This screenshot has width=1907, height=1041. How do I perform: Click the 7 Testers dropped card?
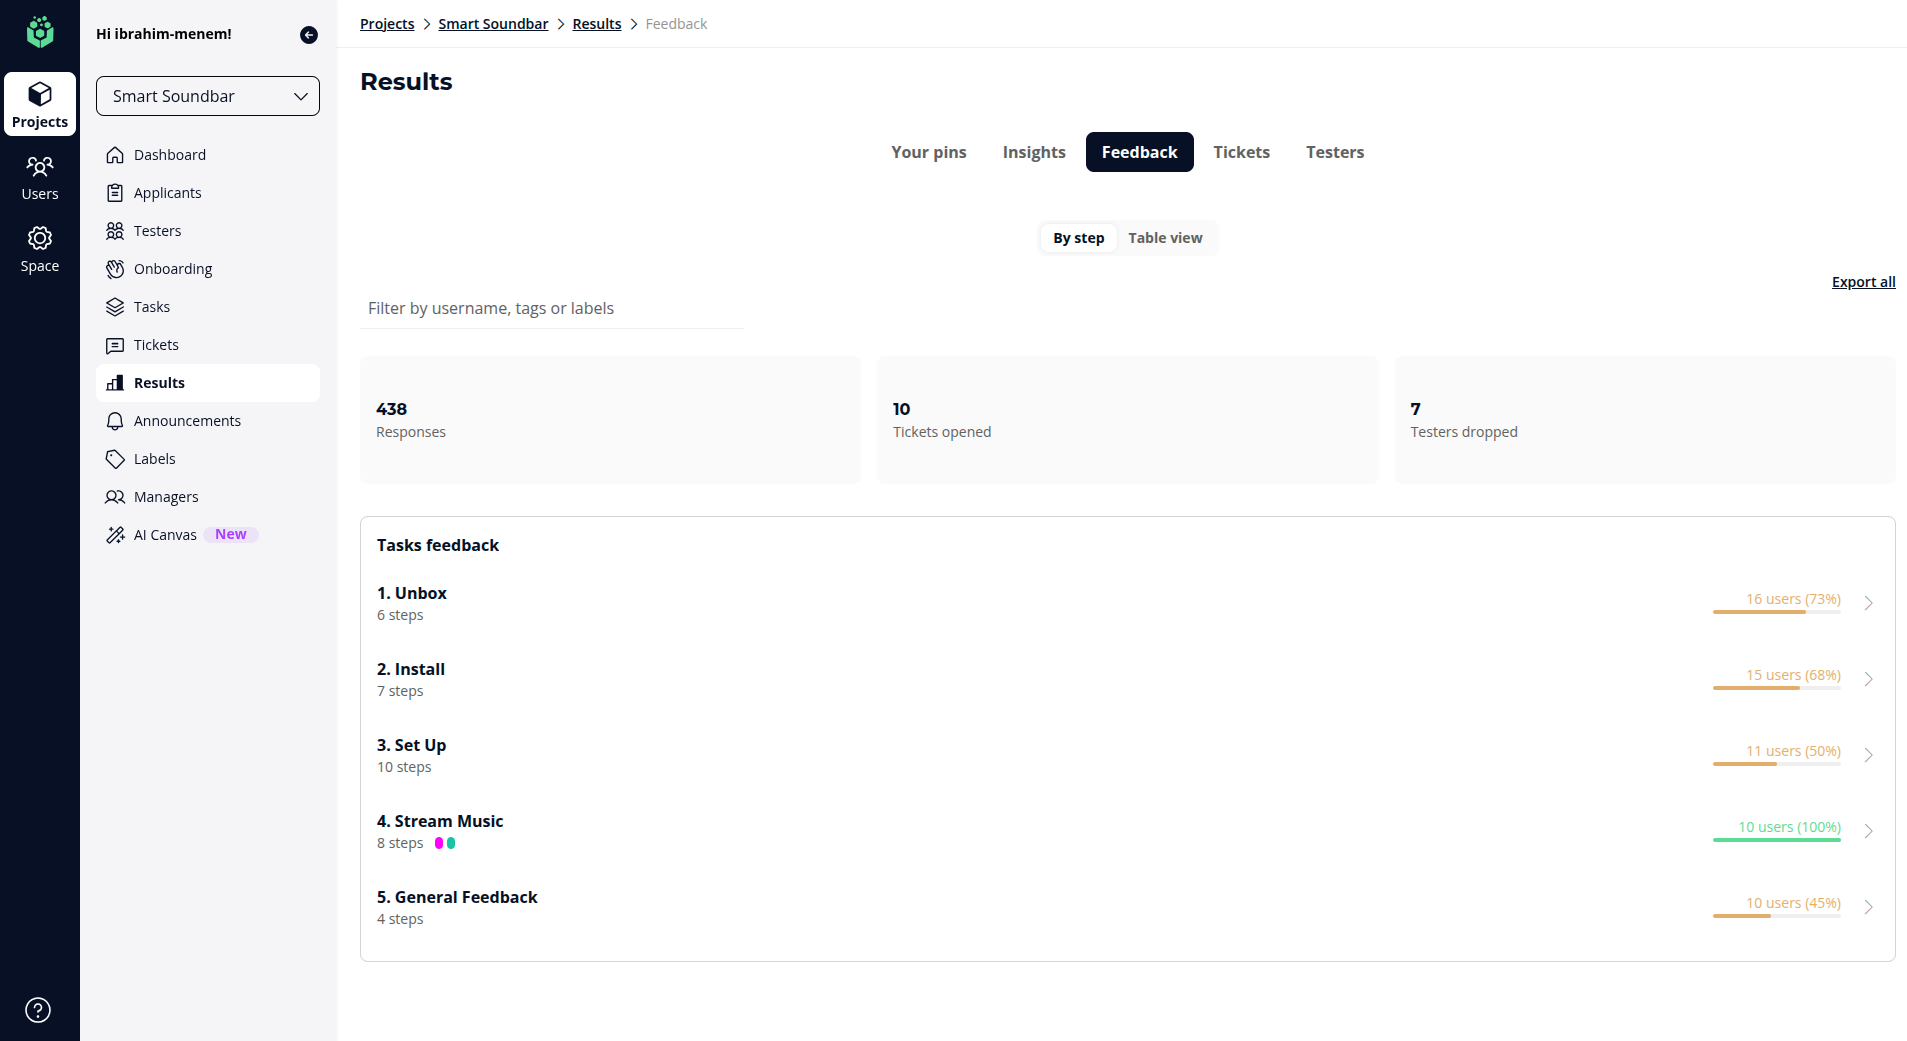click(x=1645, y=420)
